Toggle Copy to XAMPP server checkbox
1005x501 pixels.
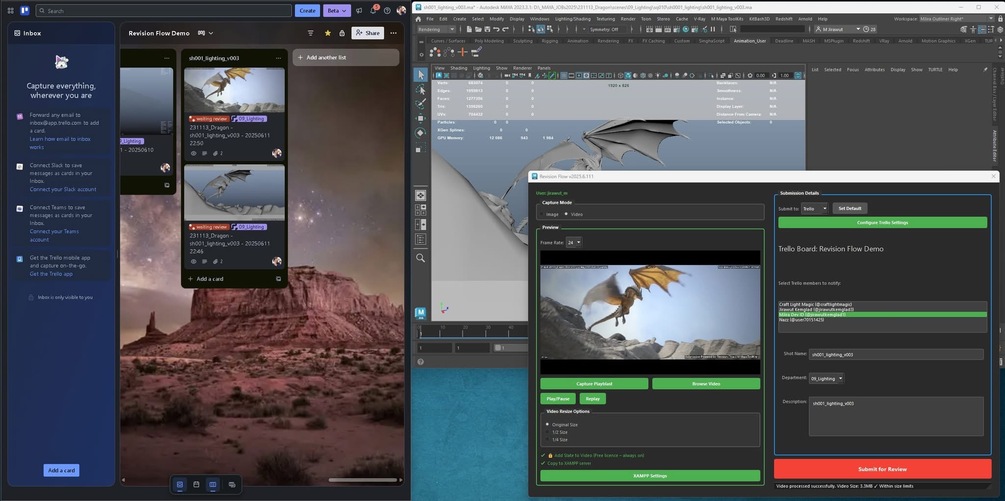click(x=543, y=462)
